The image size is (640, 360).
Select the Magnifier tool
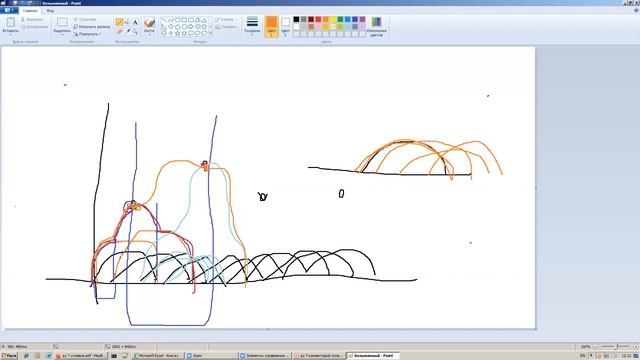tap(135, 31)
